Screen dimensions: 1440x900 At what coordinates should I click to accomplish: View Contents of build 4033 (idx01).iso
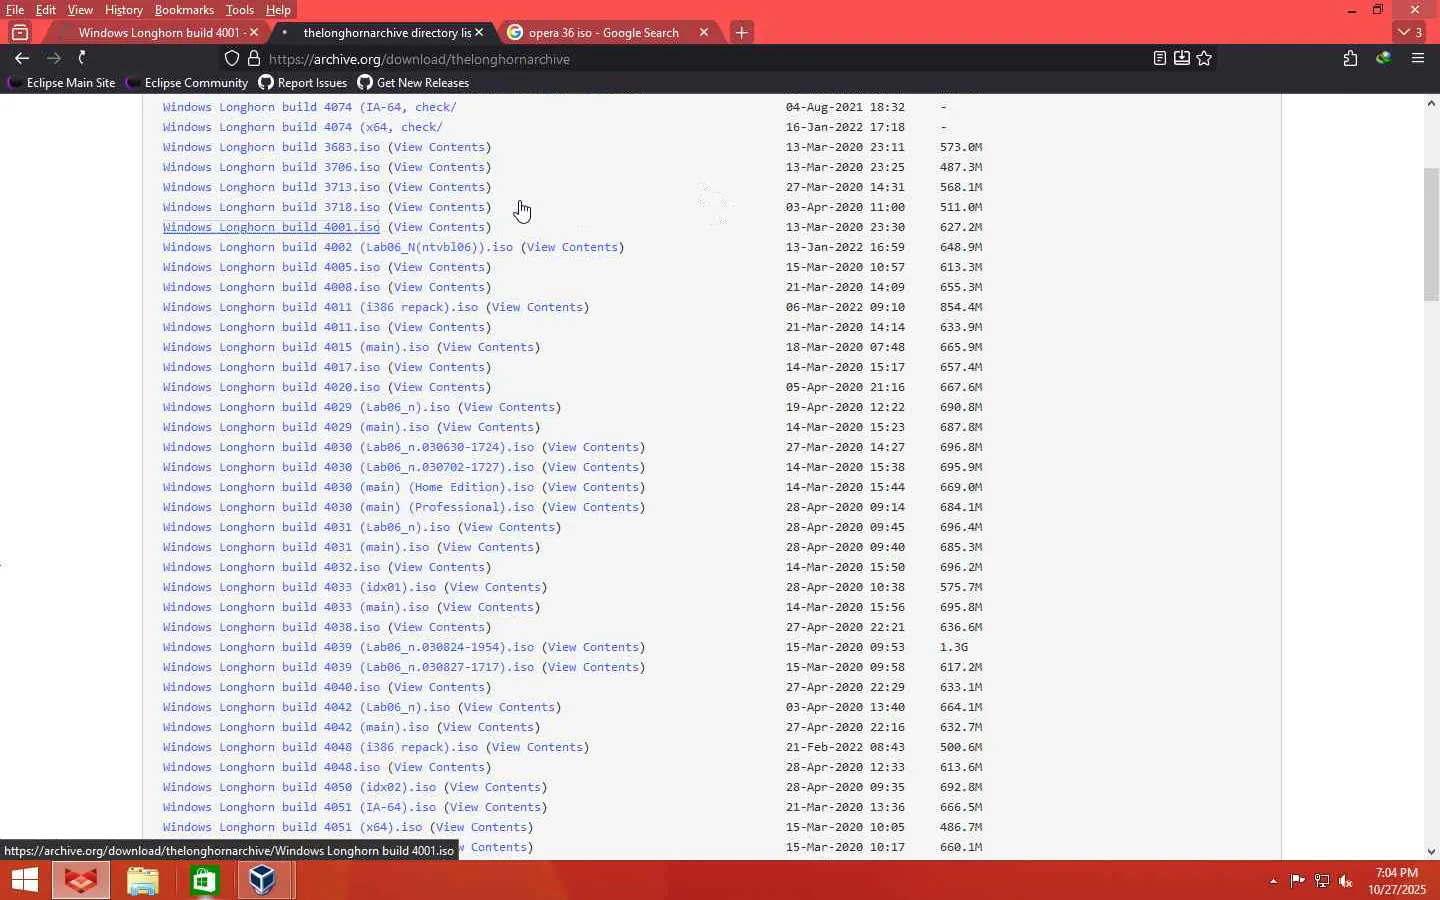pos(495,587)
